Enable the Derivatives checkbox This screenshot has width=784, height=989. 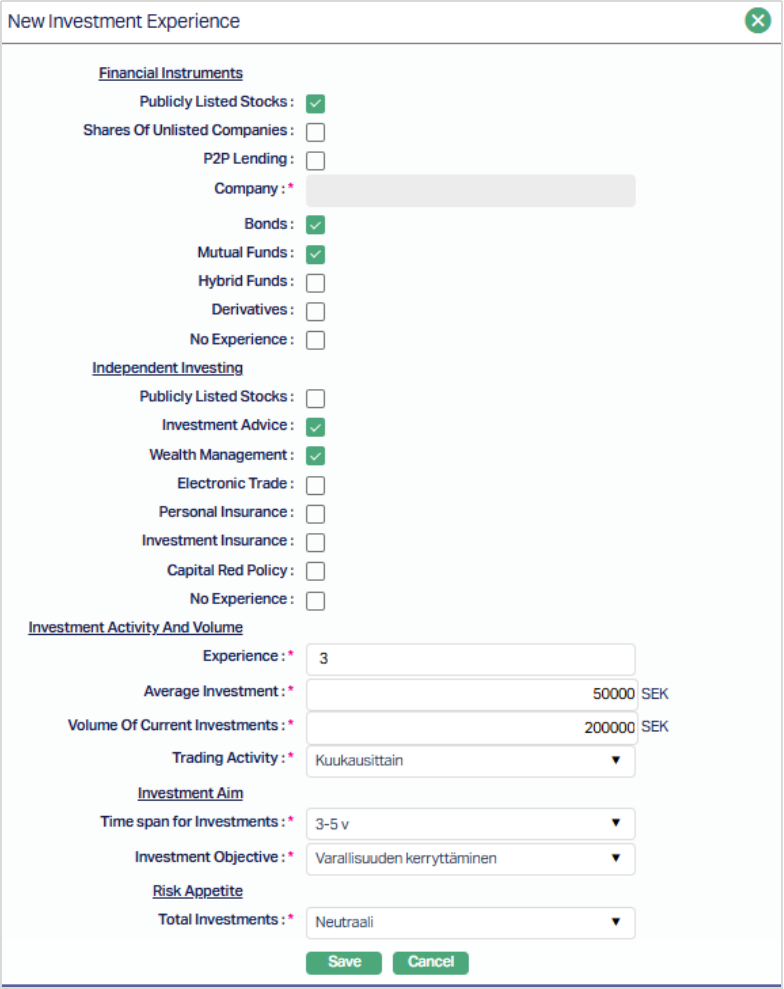point(316,311)
